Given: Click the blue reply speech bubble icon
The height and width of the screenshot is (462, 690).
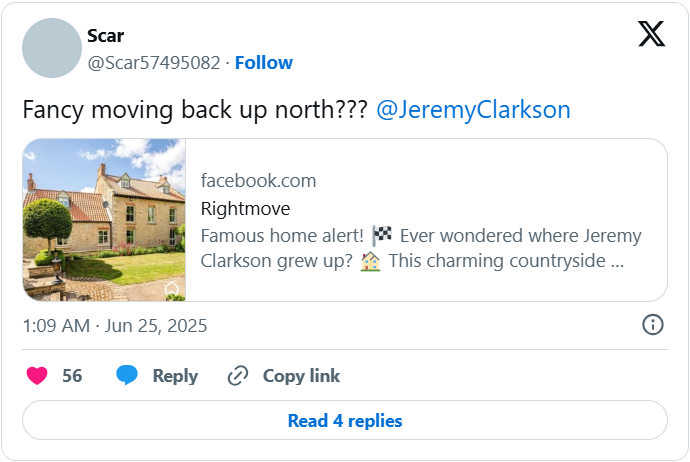Looking at the screenshot, I should coord(127,376).
